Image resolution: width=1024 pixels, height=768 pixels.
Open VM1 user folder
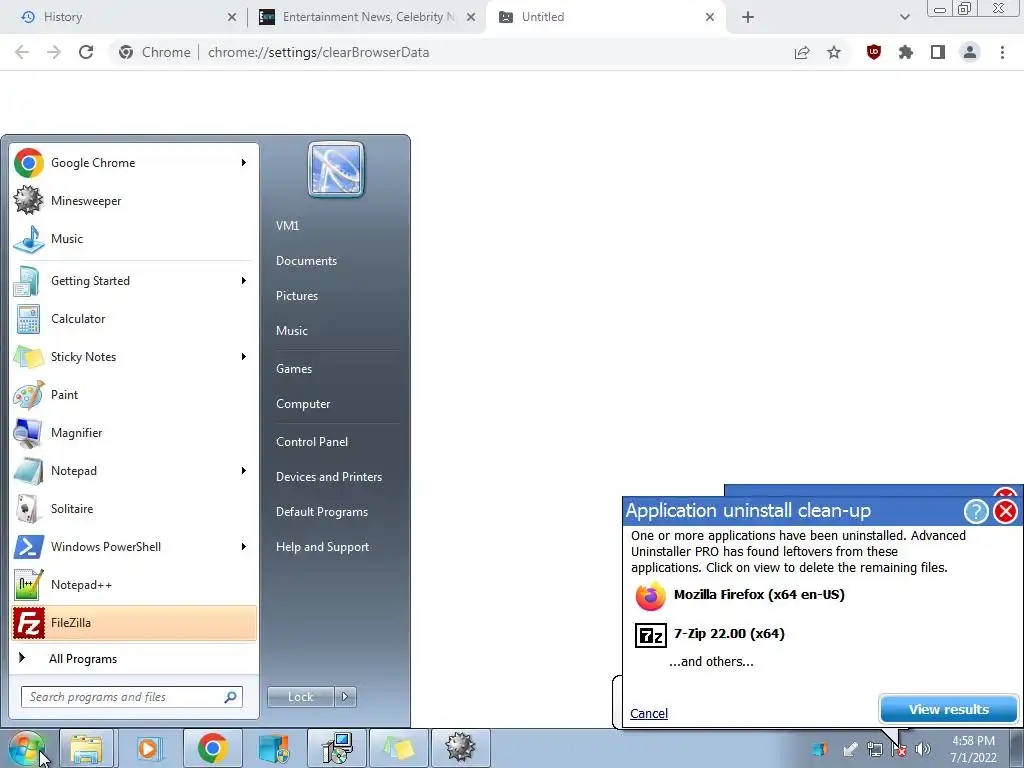click(287, 225)
